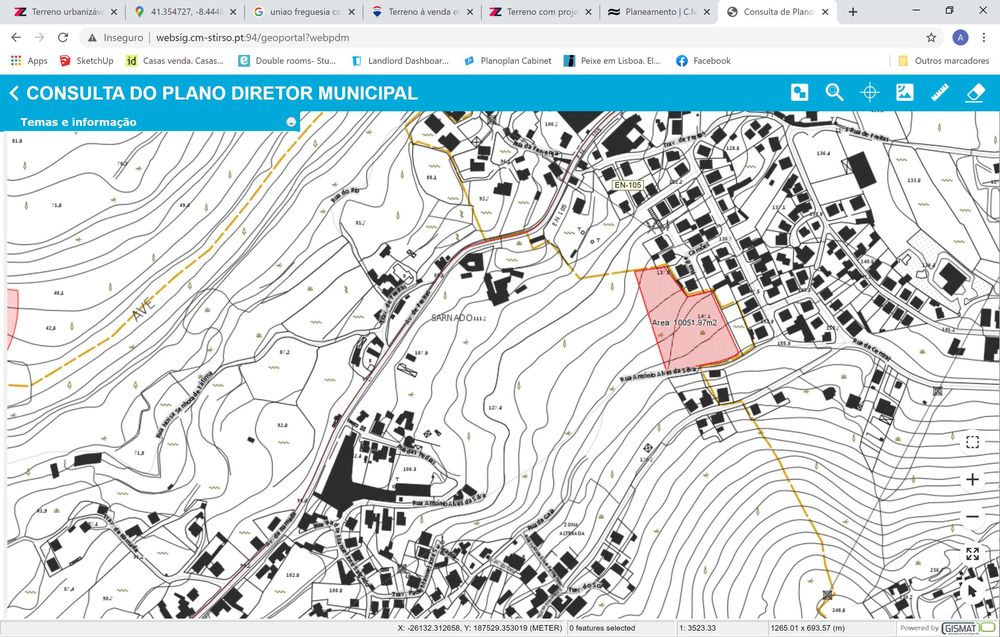Screen dimensions: 1000x637
Task: Open the Chrome profile avatar
Action: coord(960,38)
